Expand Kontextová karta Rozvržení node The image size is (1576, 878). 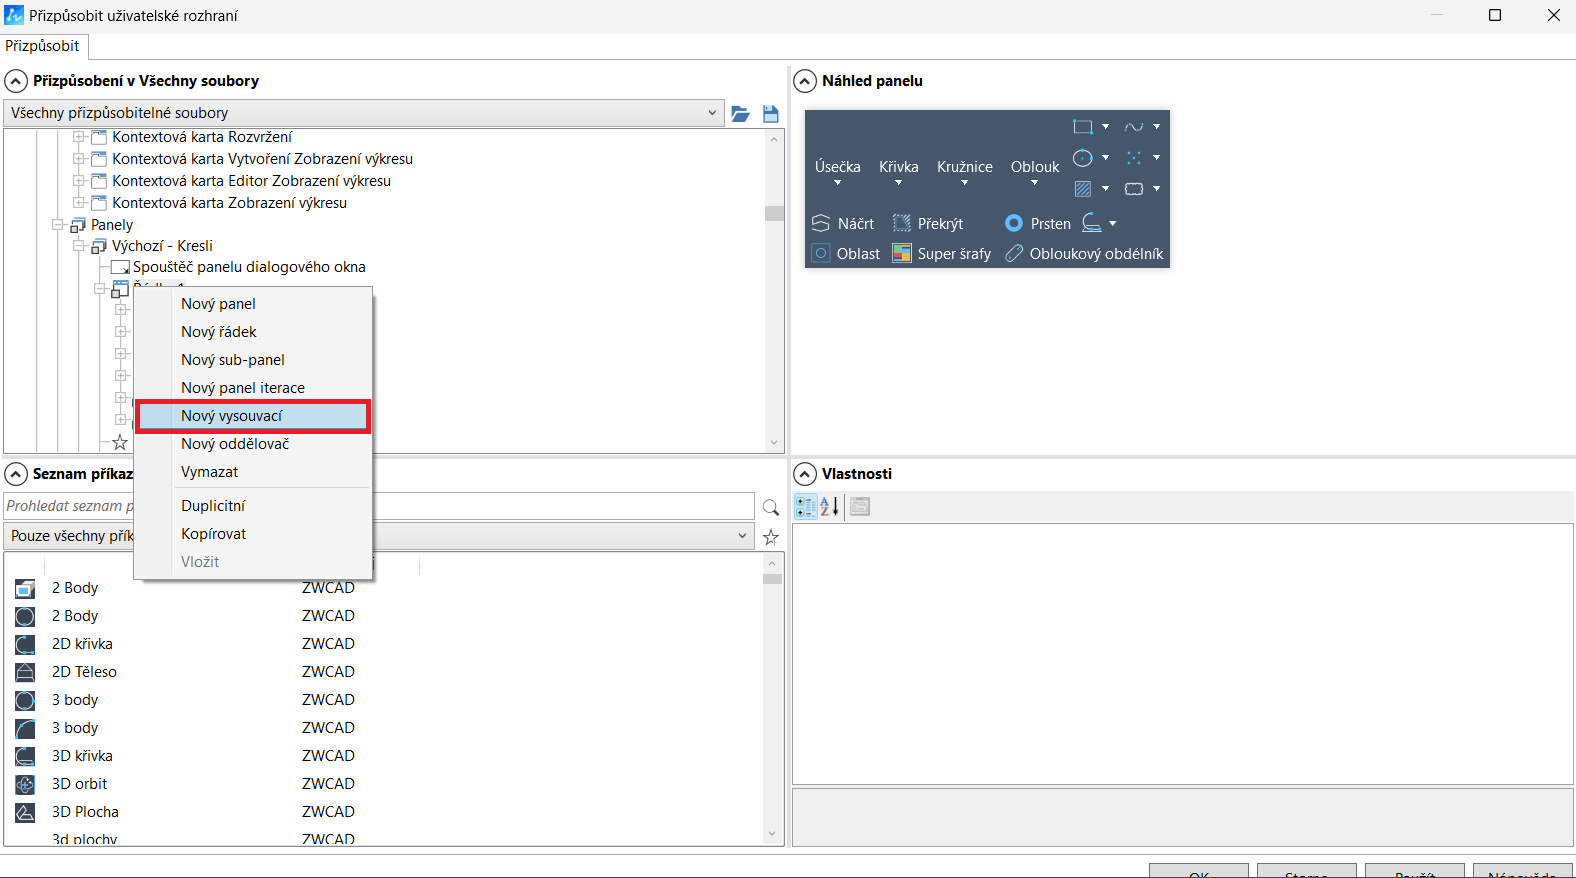pyautogui.click(x=79, y=137)
